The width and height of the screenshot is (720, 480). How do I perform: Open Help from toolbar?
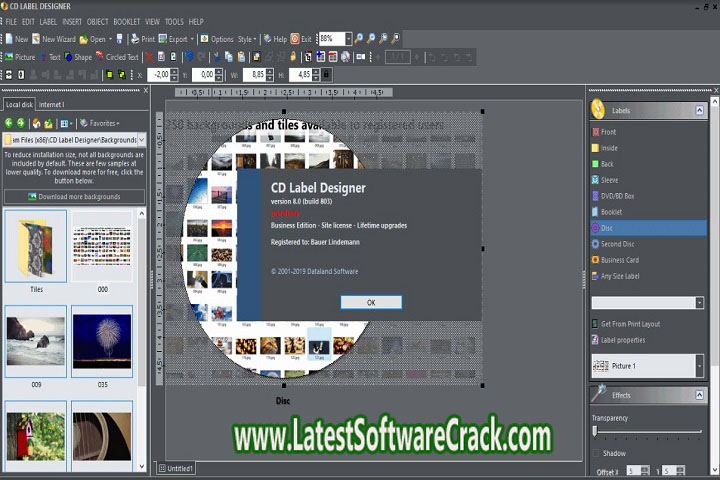click(275, 39)
